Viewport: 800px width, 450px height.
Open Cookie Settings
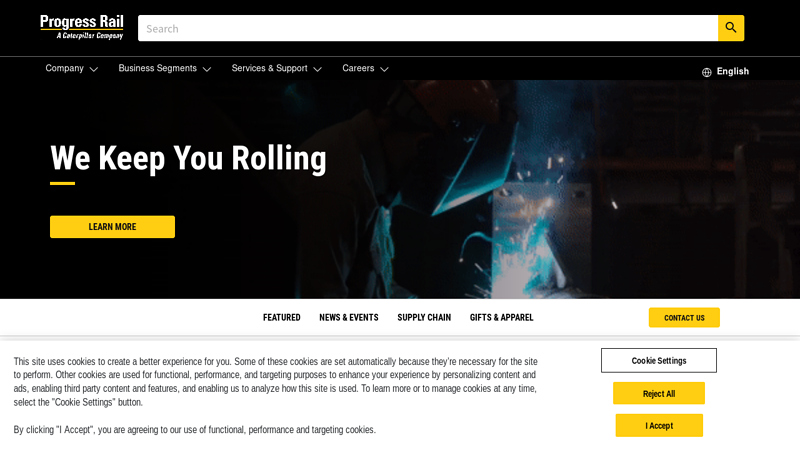[659, 360]
